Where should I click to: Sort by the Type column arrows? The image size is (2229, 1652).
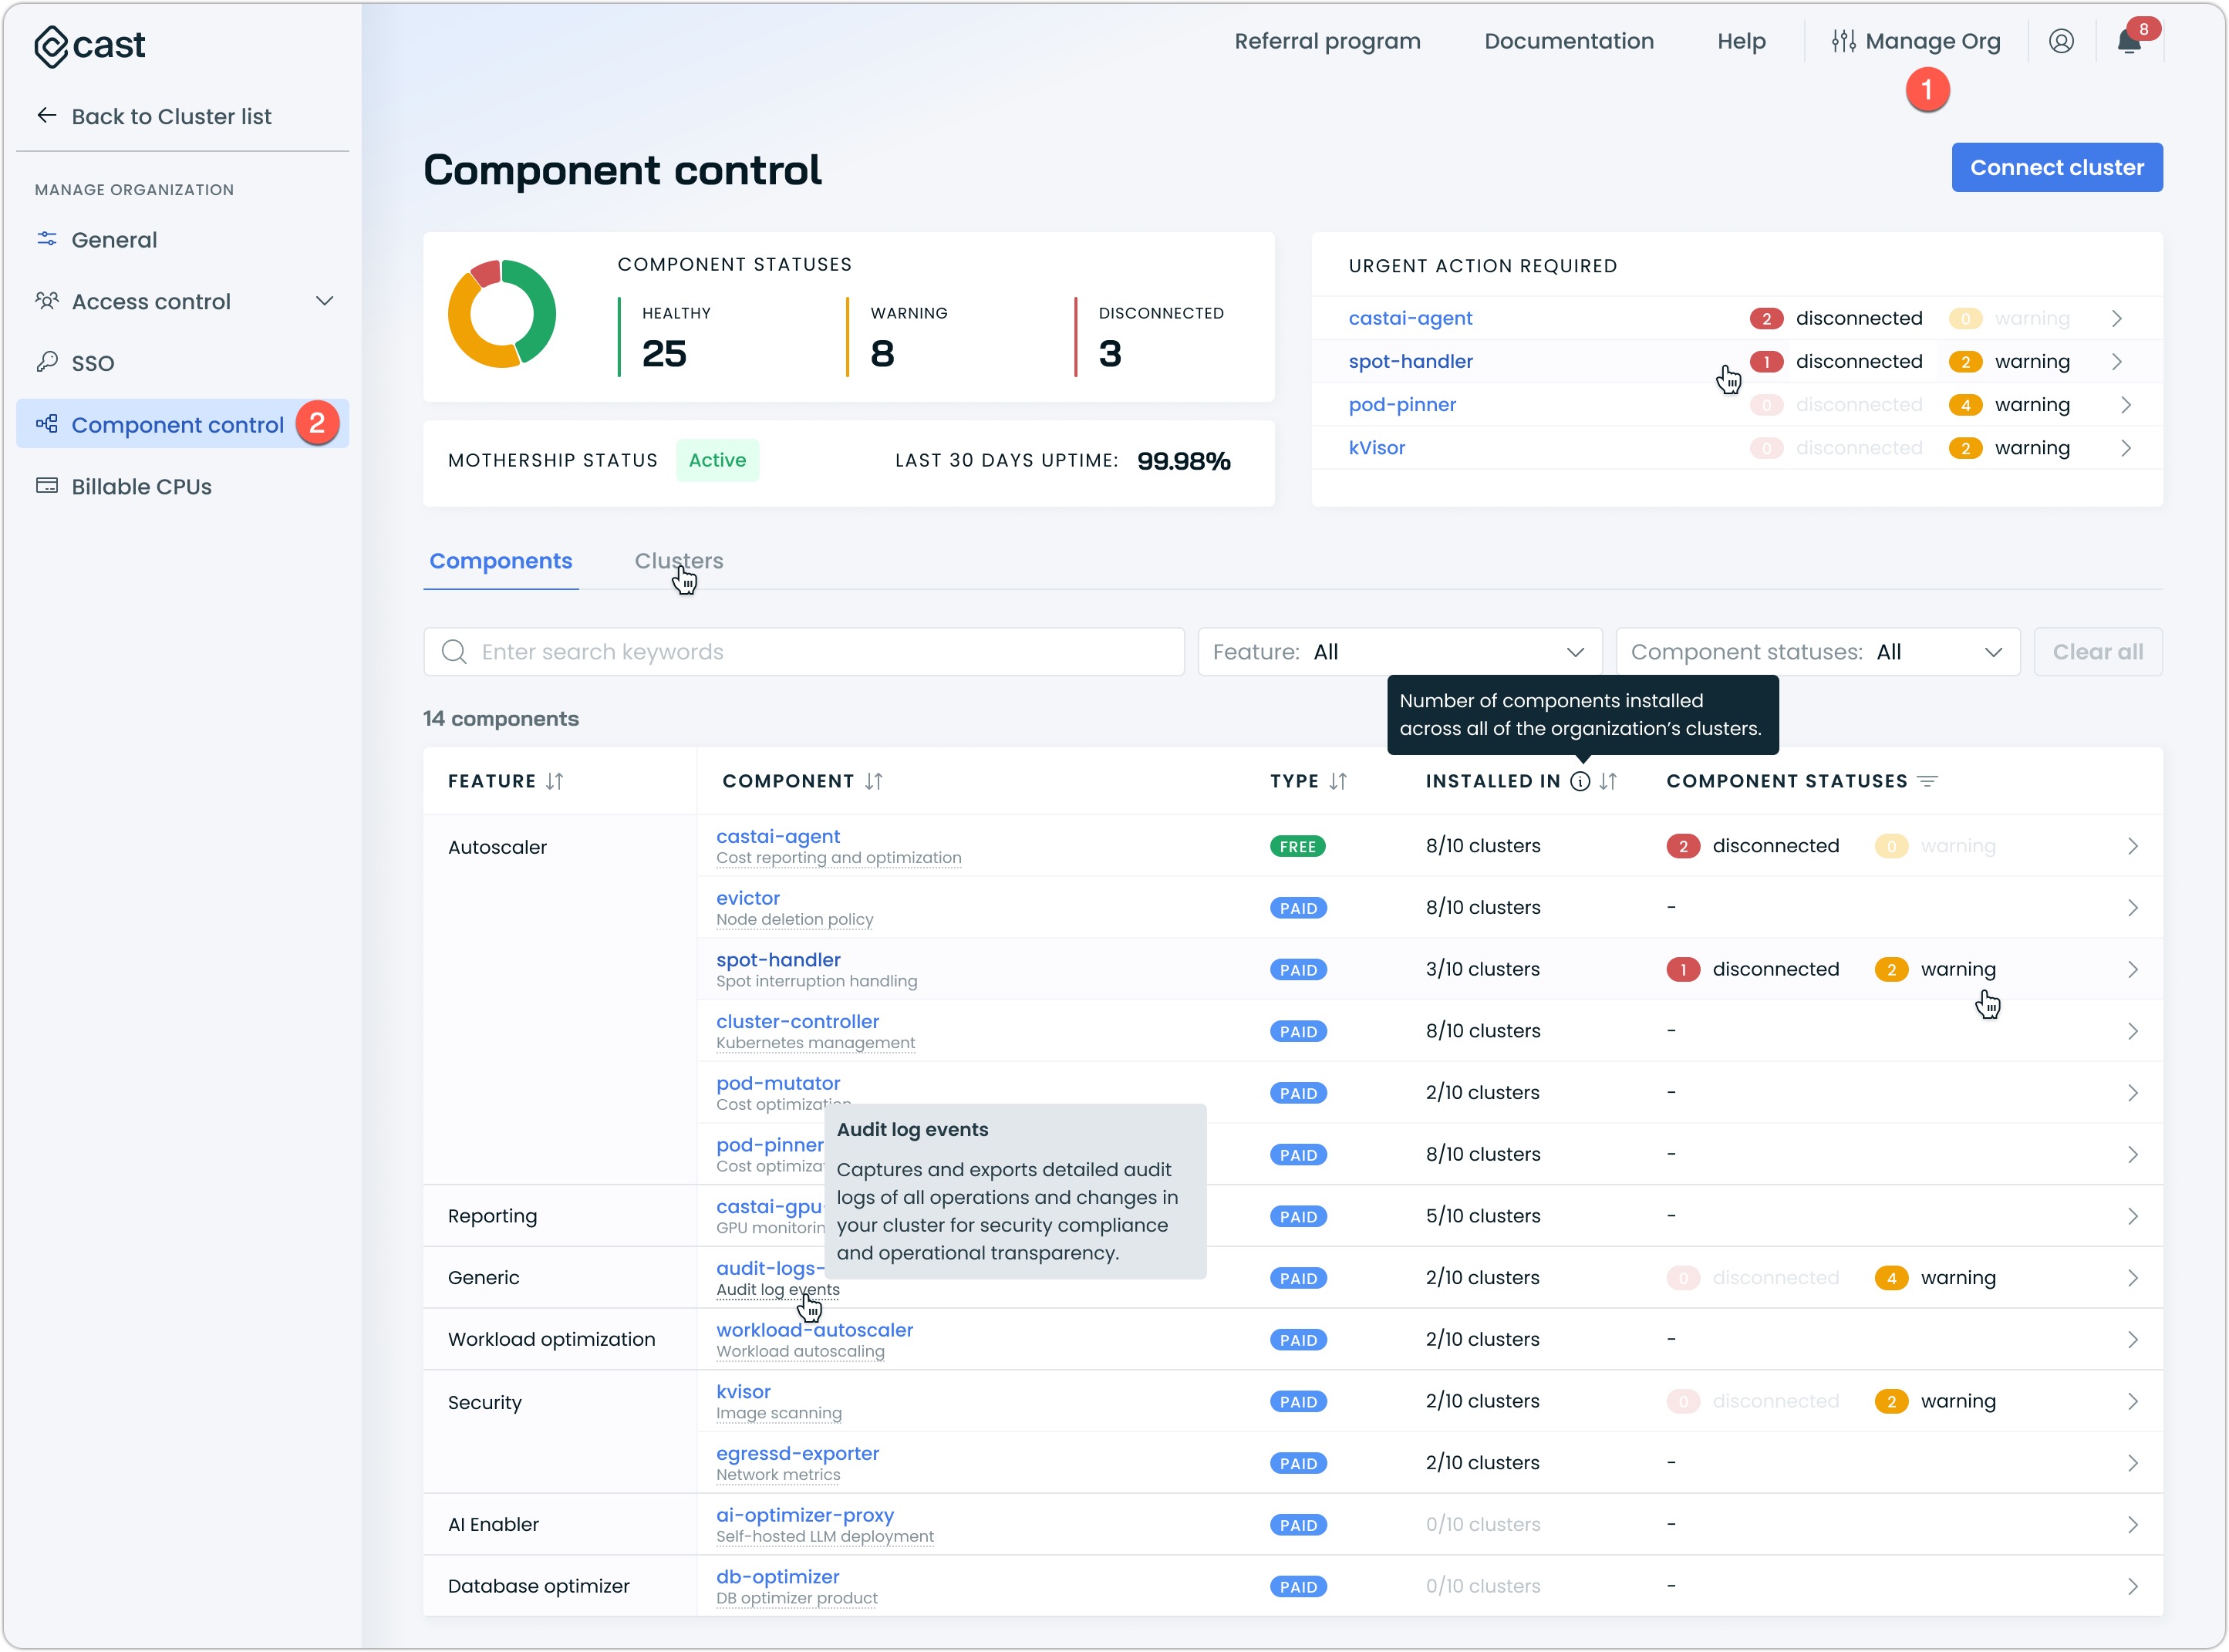[x=1337, y=781]
